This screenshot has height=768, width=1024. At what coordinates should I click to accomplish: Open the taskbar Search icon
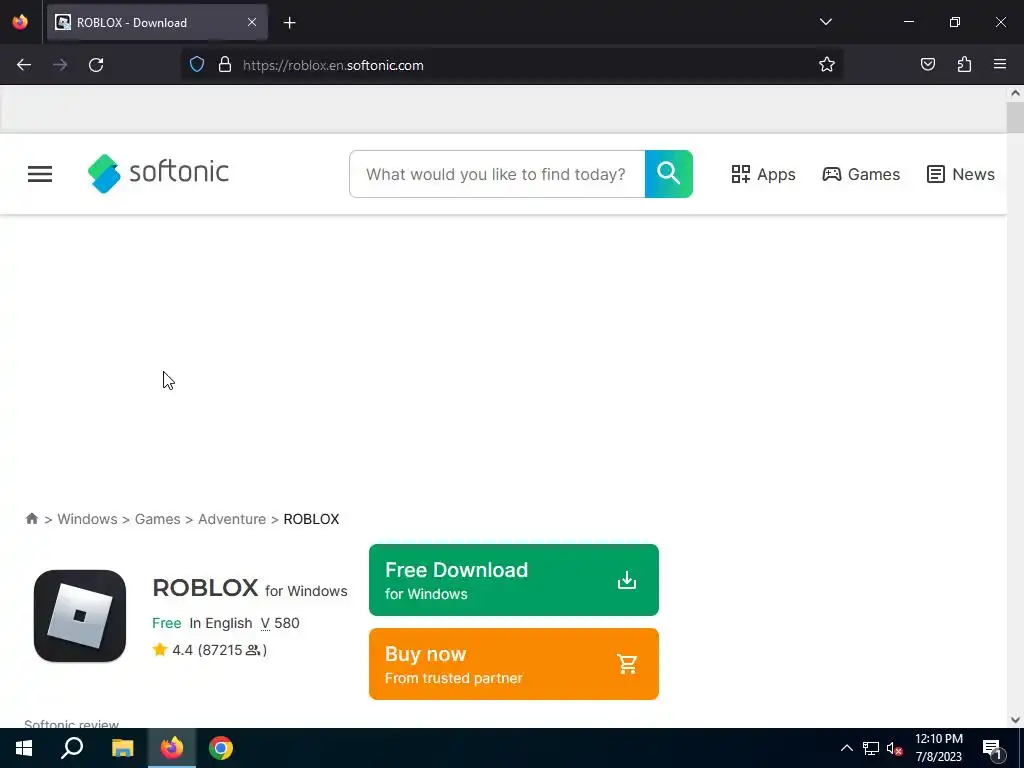(x=72, y=748)
